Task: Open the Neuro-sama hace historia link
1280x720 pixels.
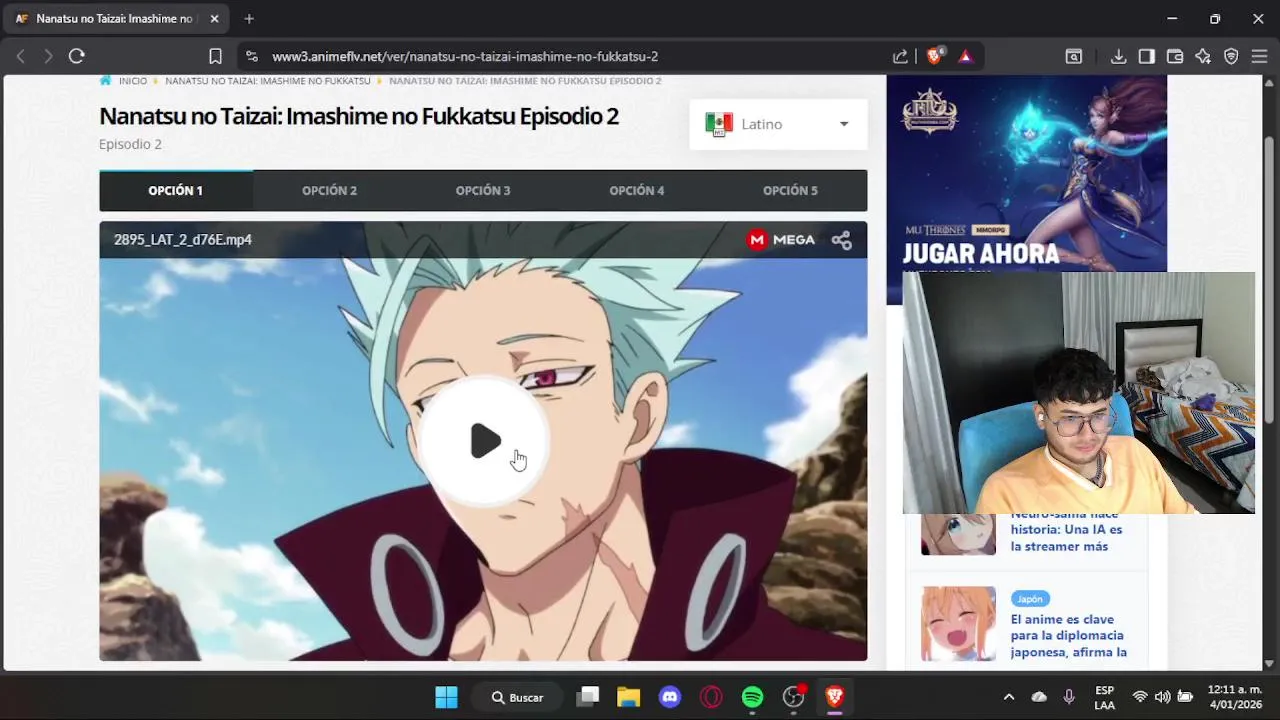Action: (x=1066, y=531)
